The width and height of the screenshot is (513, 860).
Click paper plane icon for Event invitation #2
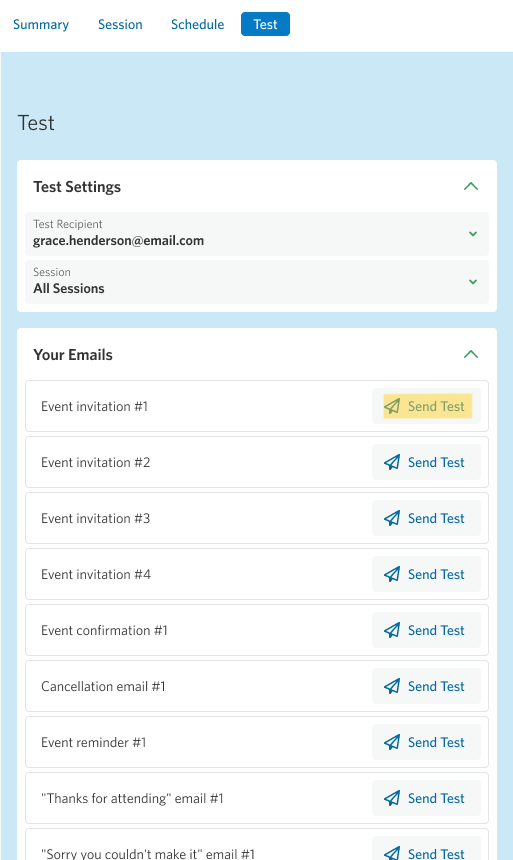392,462
